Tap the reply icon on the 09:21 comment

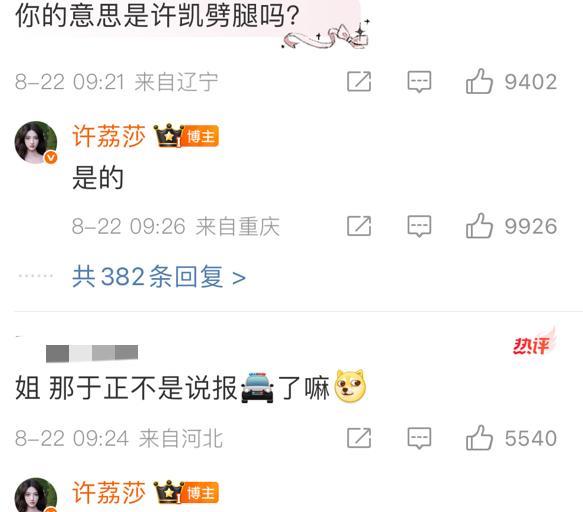[419, 81]
